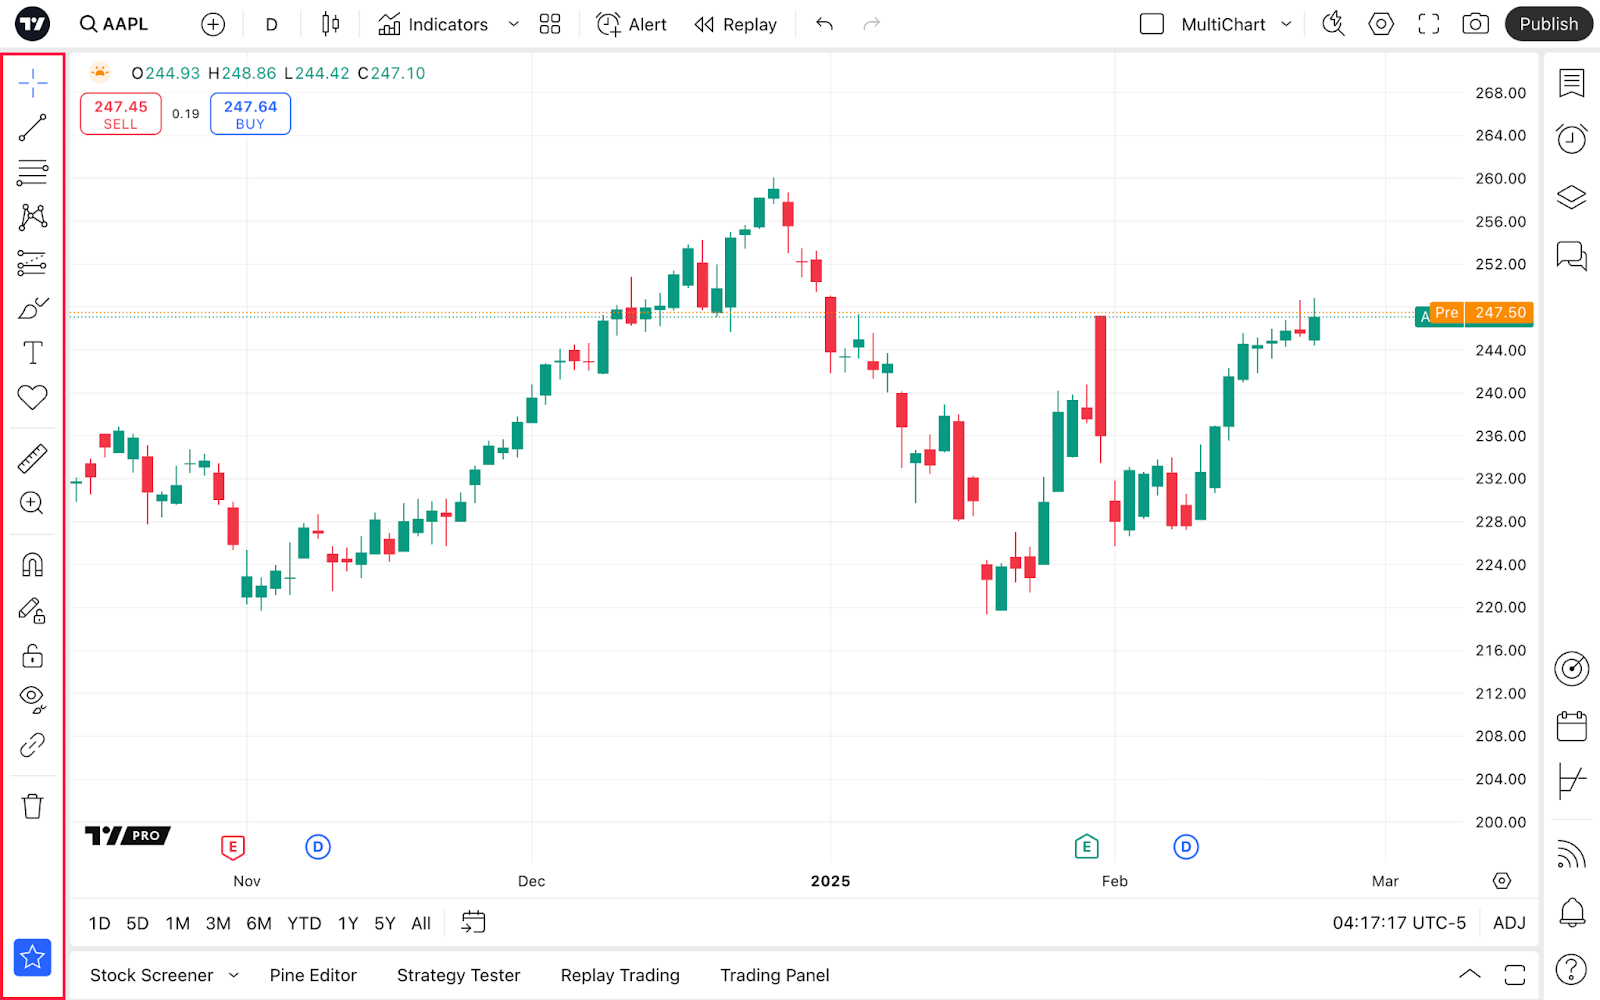Open the help center question icon

coord(1572,969)
